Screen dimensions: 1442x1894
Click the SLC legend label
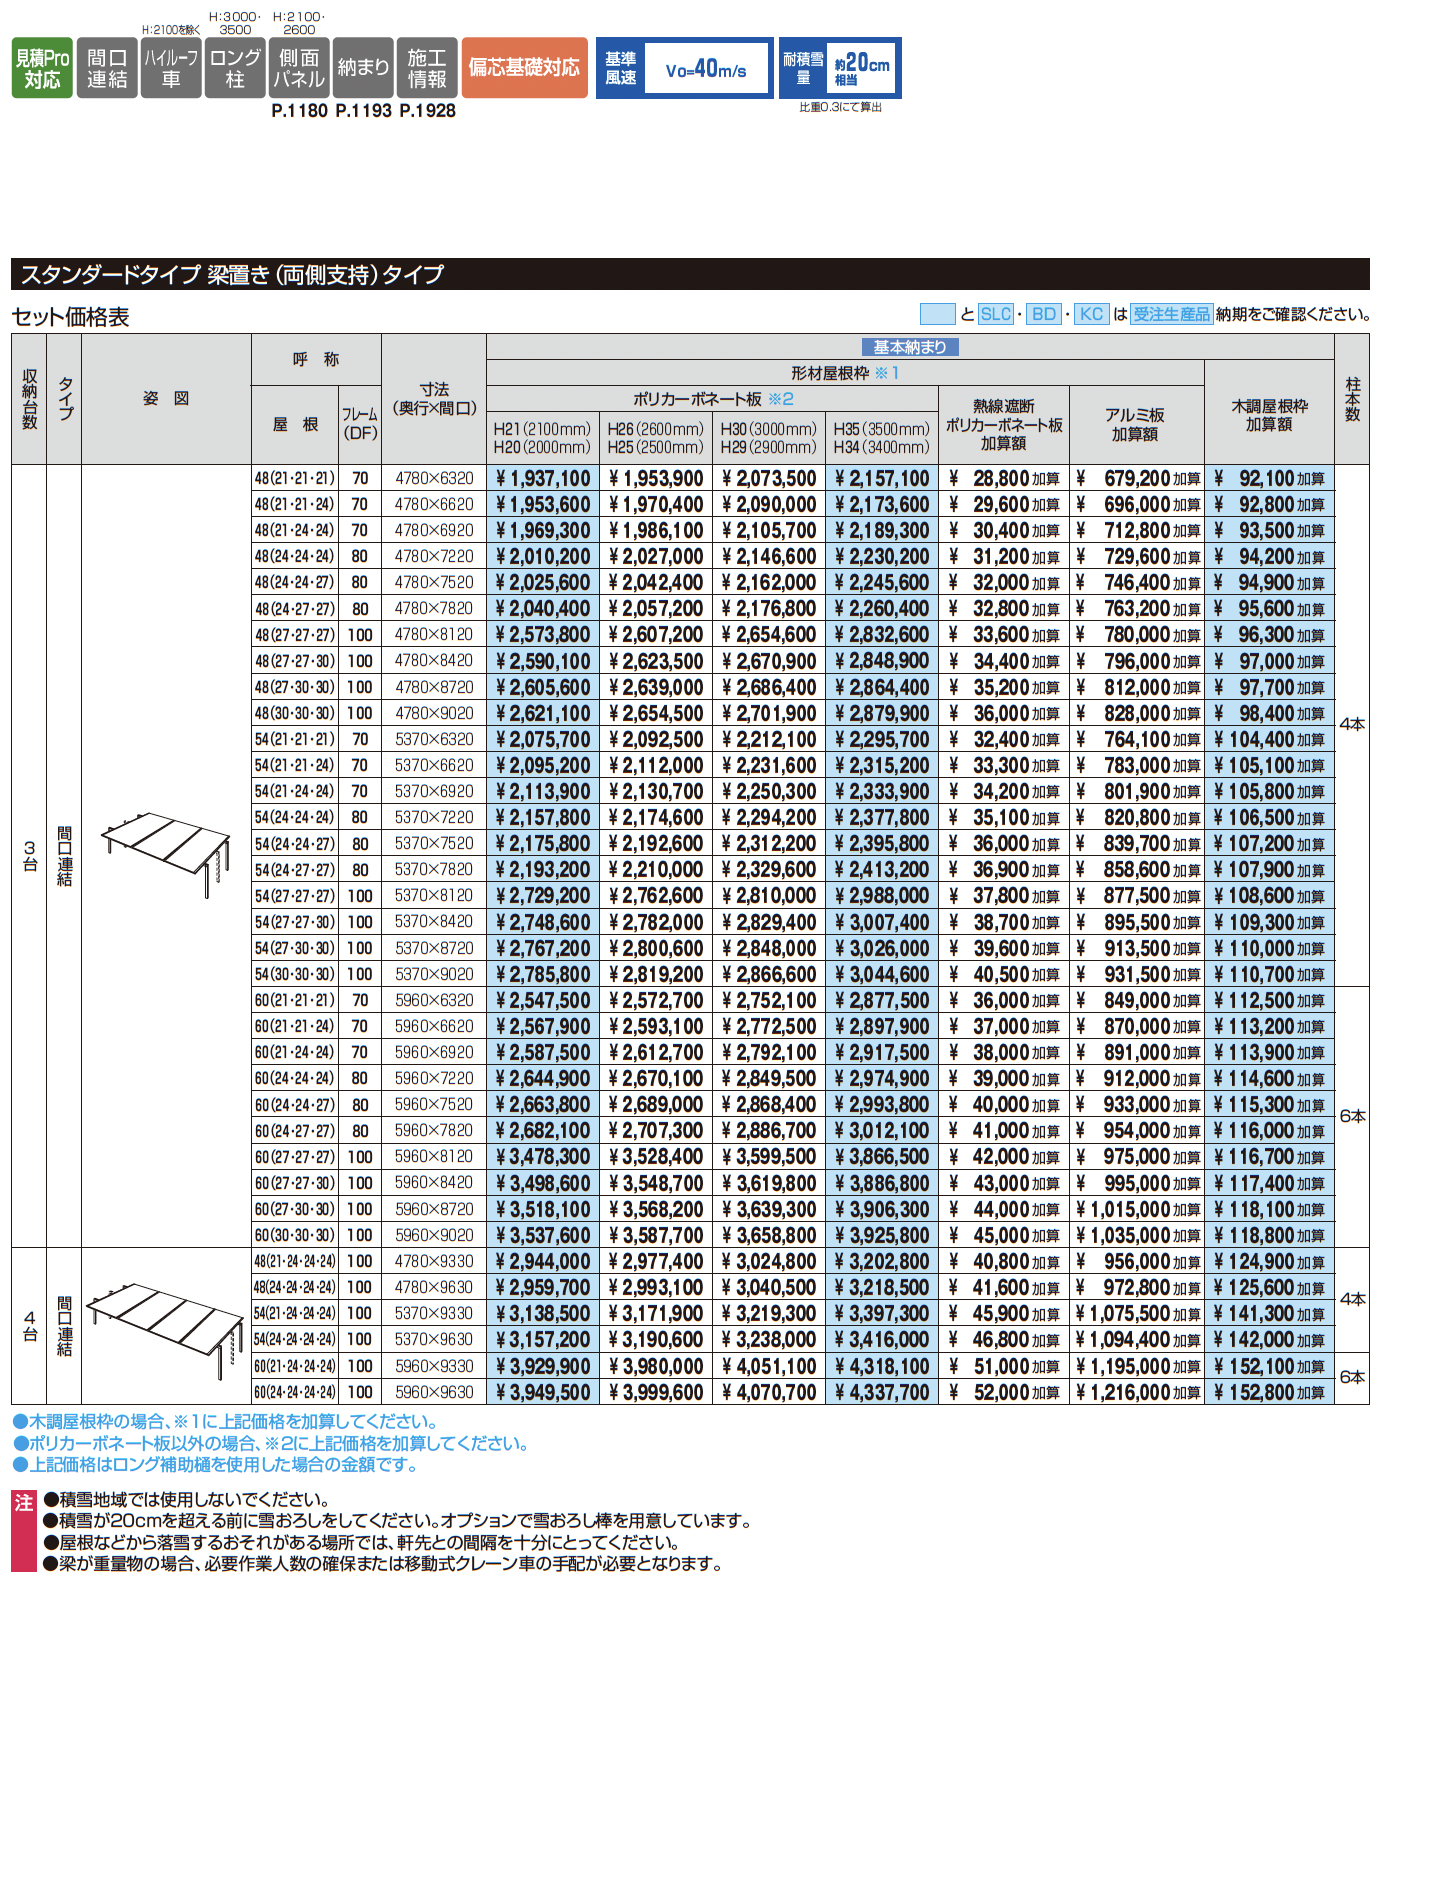pos(995,314)
